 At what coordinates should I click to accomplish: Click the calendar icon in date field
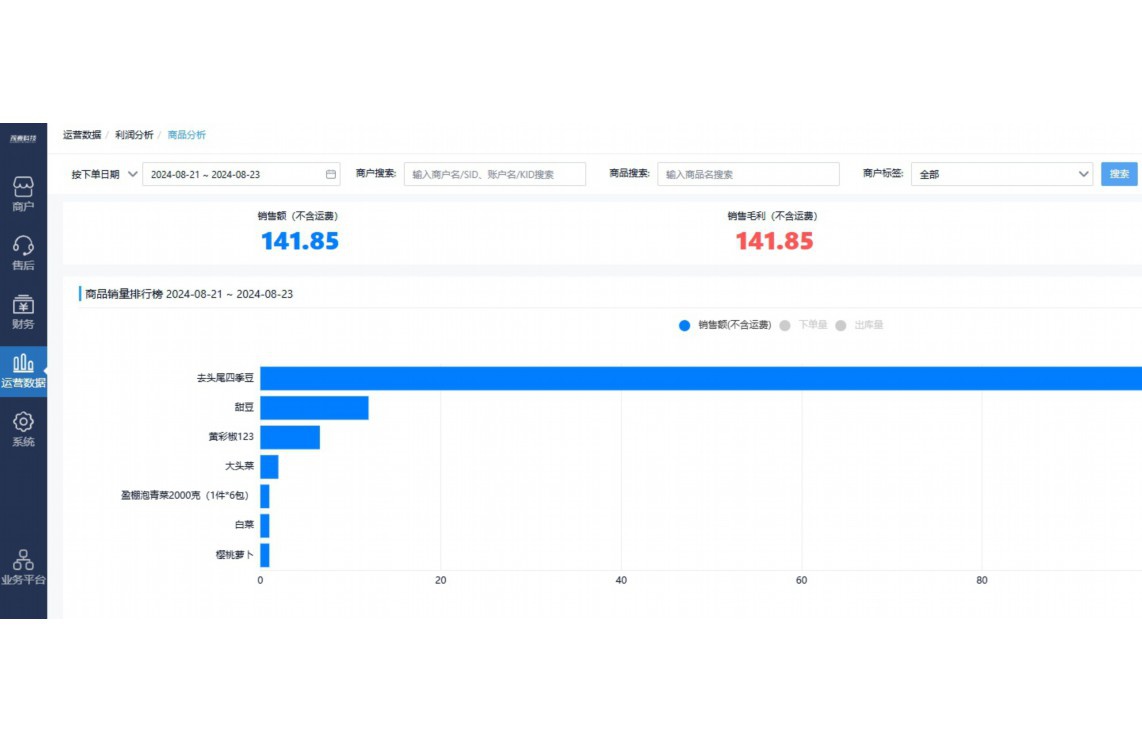[x=330, y=174]
